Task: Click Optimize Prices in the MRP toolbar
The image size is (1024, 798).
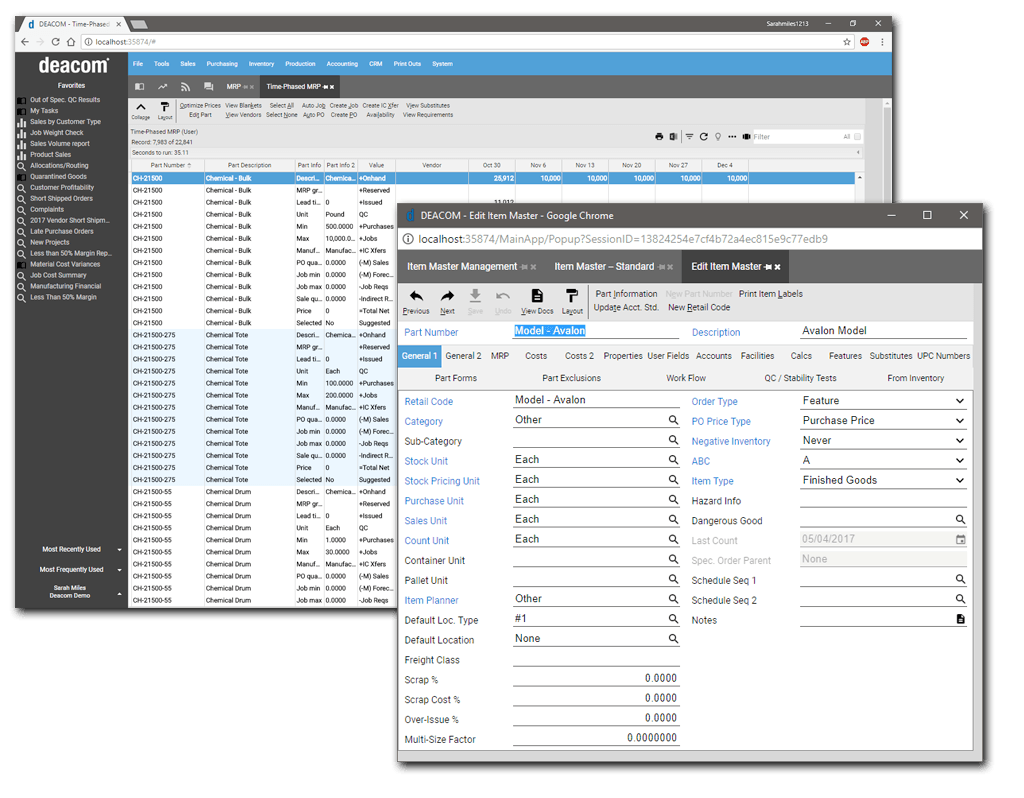Action: pyautogui.click(x=200, y=105)
